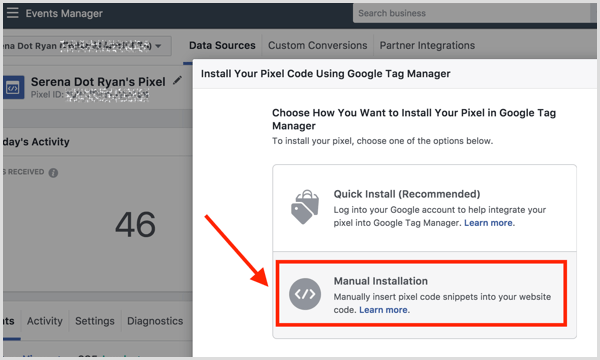Open Learn more link under Quick Install
This screenshot has width=600, height=360.
[488, 223]
